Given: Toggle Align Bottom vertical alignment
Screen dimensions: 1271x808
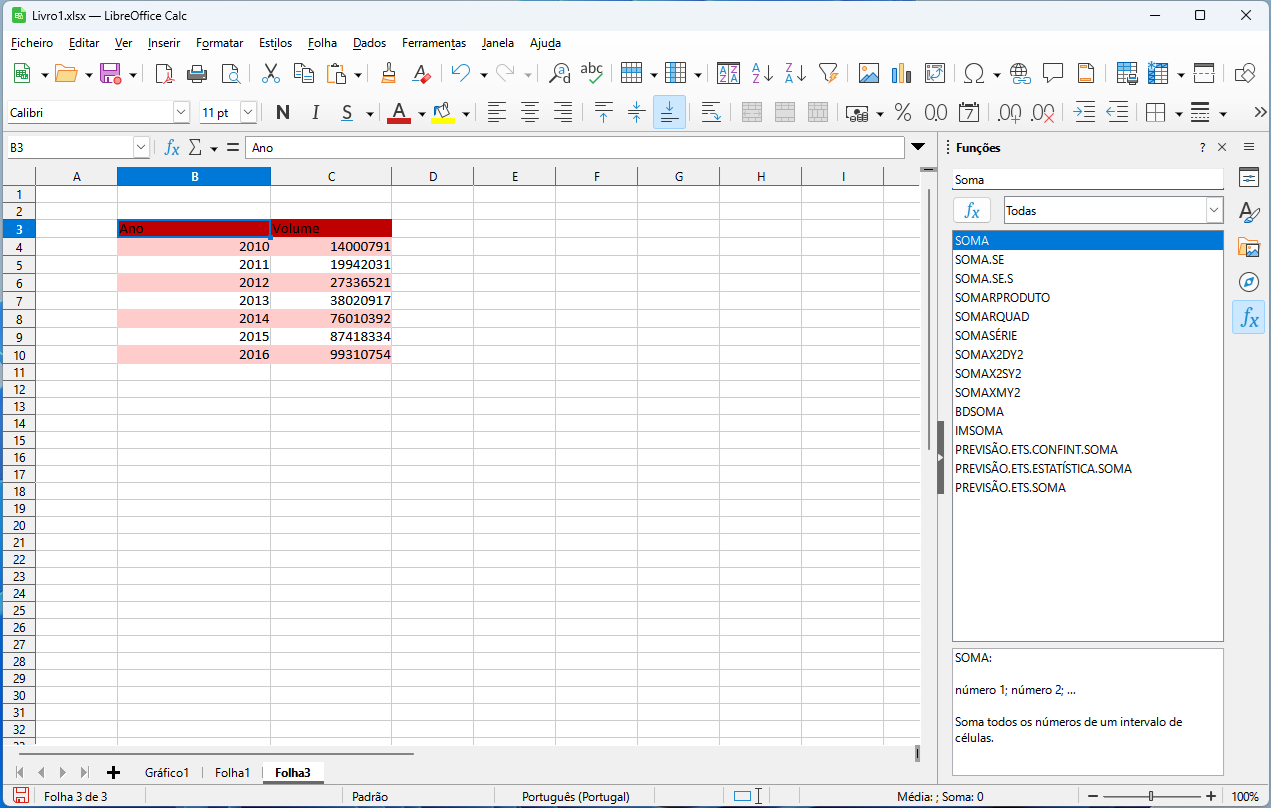Looking at the screenshot, I should 669,113.
